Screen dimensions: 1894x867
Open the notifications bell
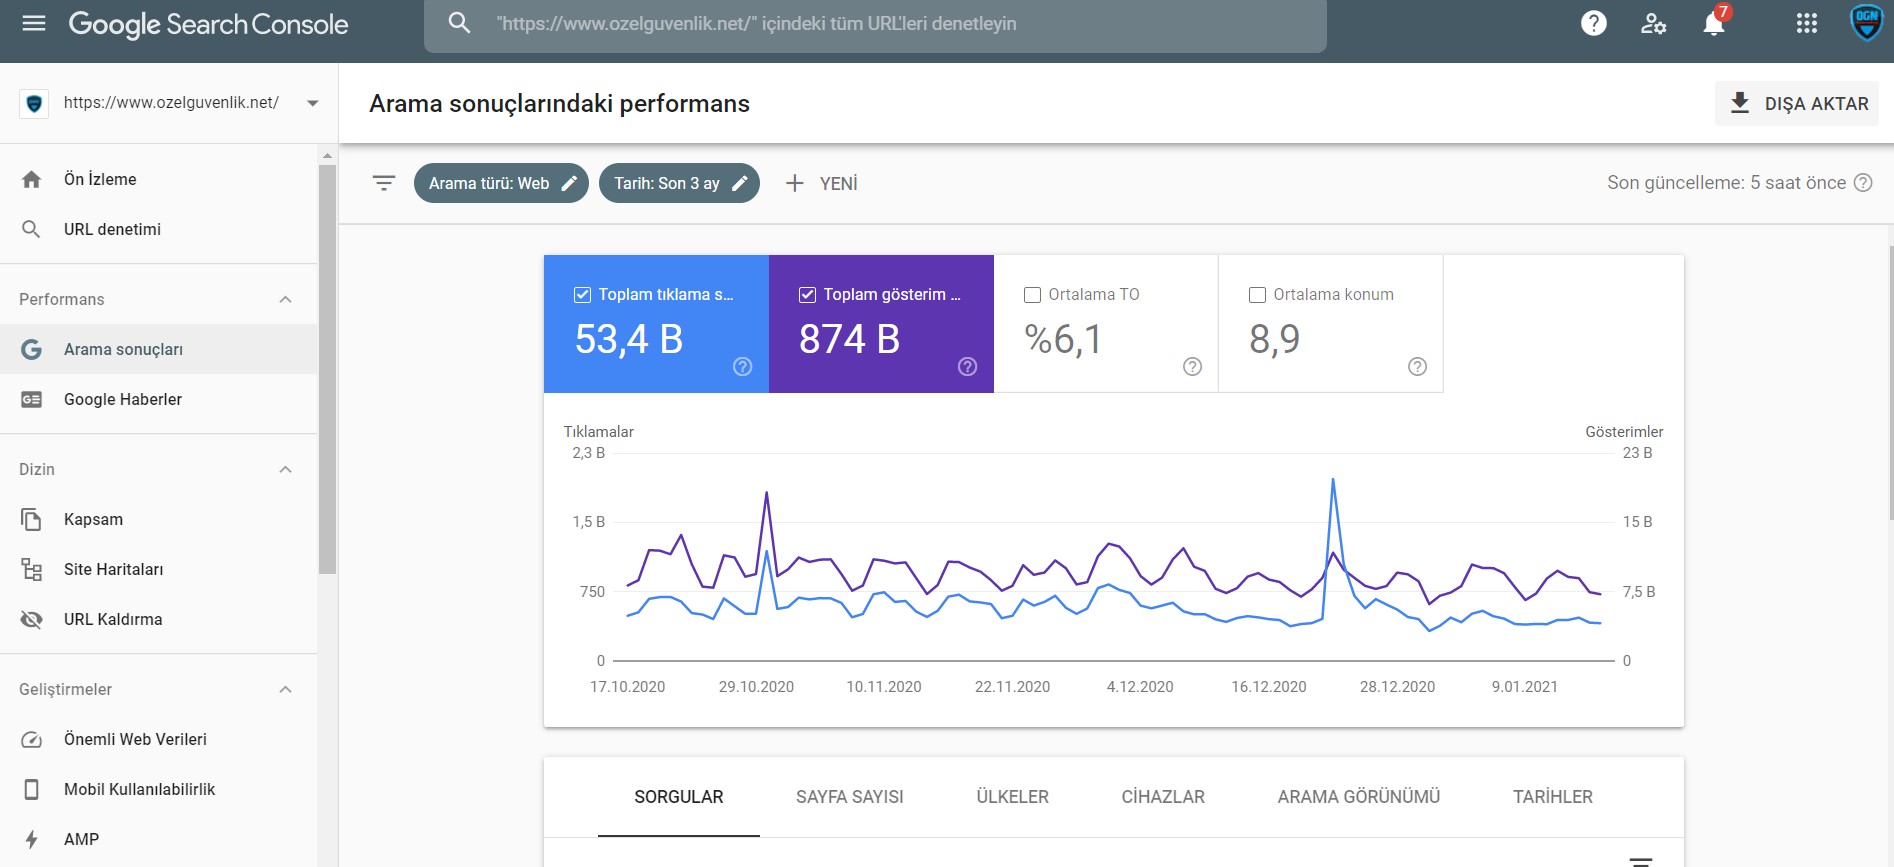[x=1714, y=23]
